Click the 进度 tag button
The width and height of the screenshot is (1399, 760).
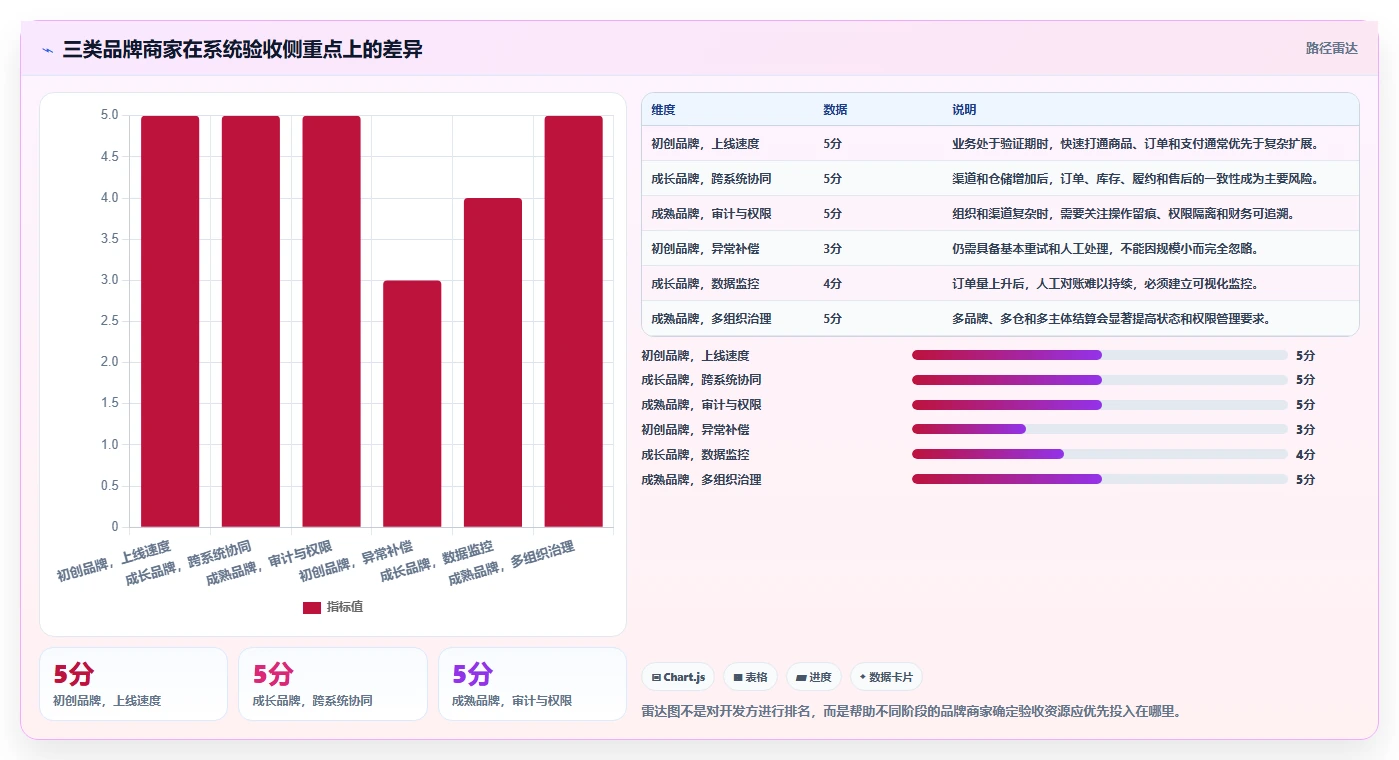coord(814,677)
